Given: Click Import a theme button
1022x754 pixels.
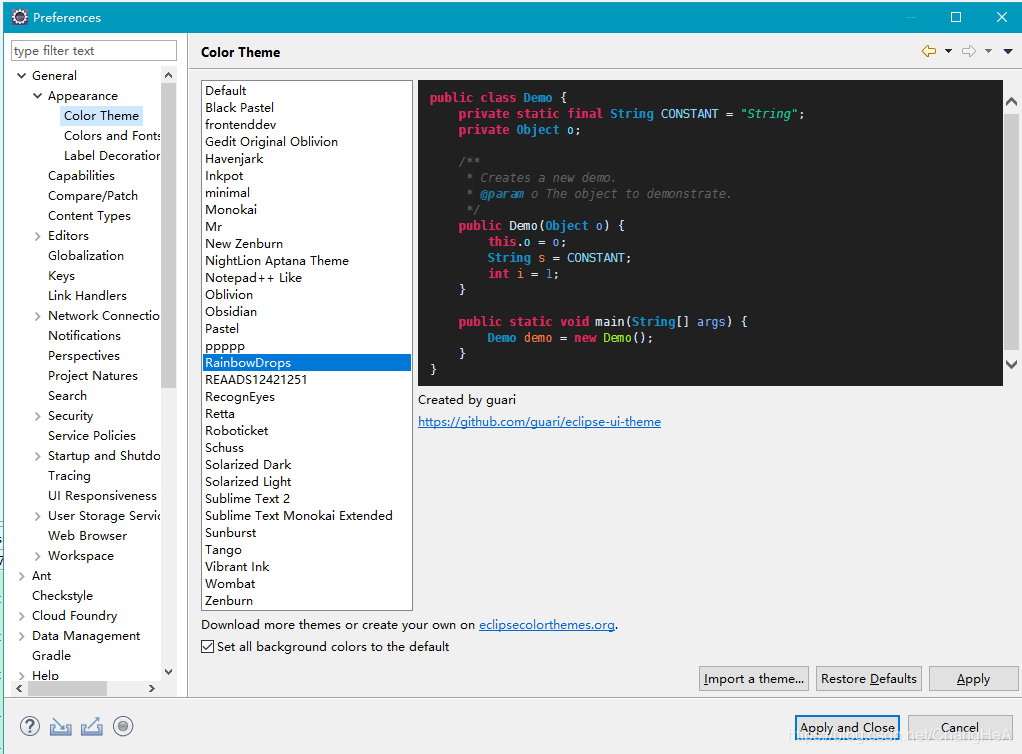Looking at the screenshot, I should [753, 678].
